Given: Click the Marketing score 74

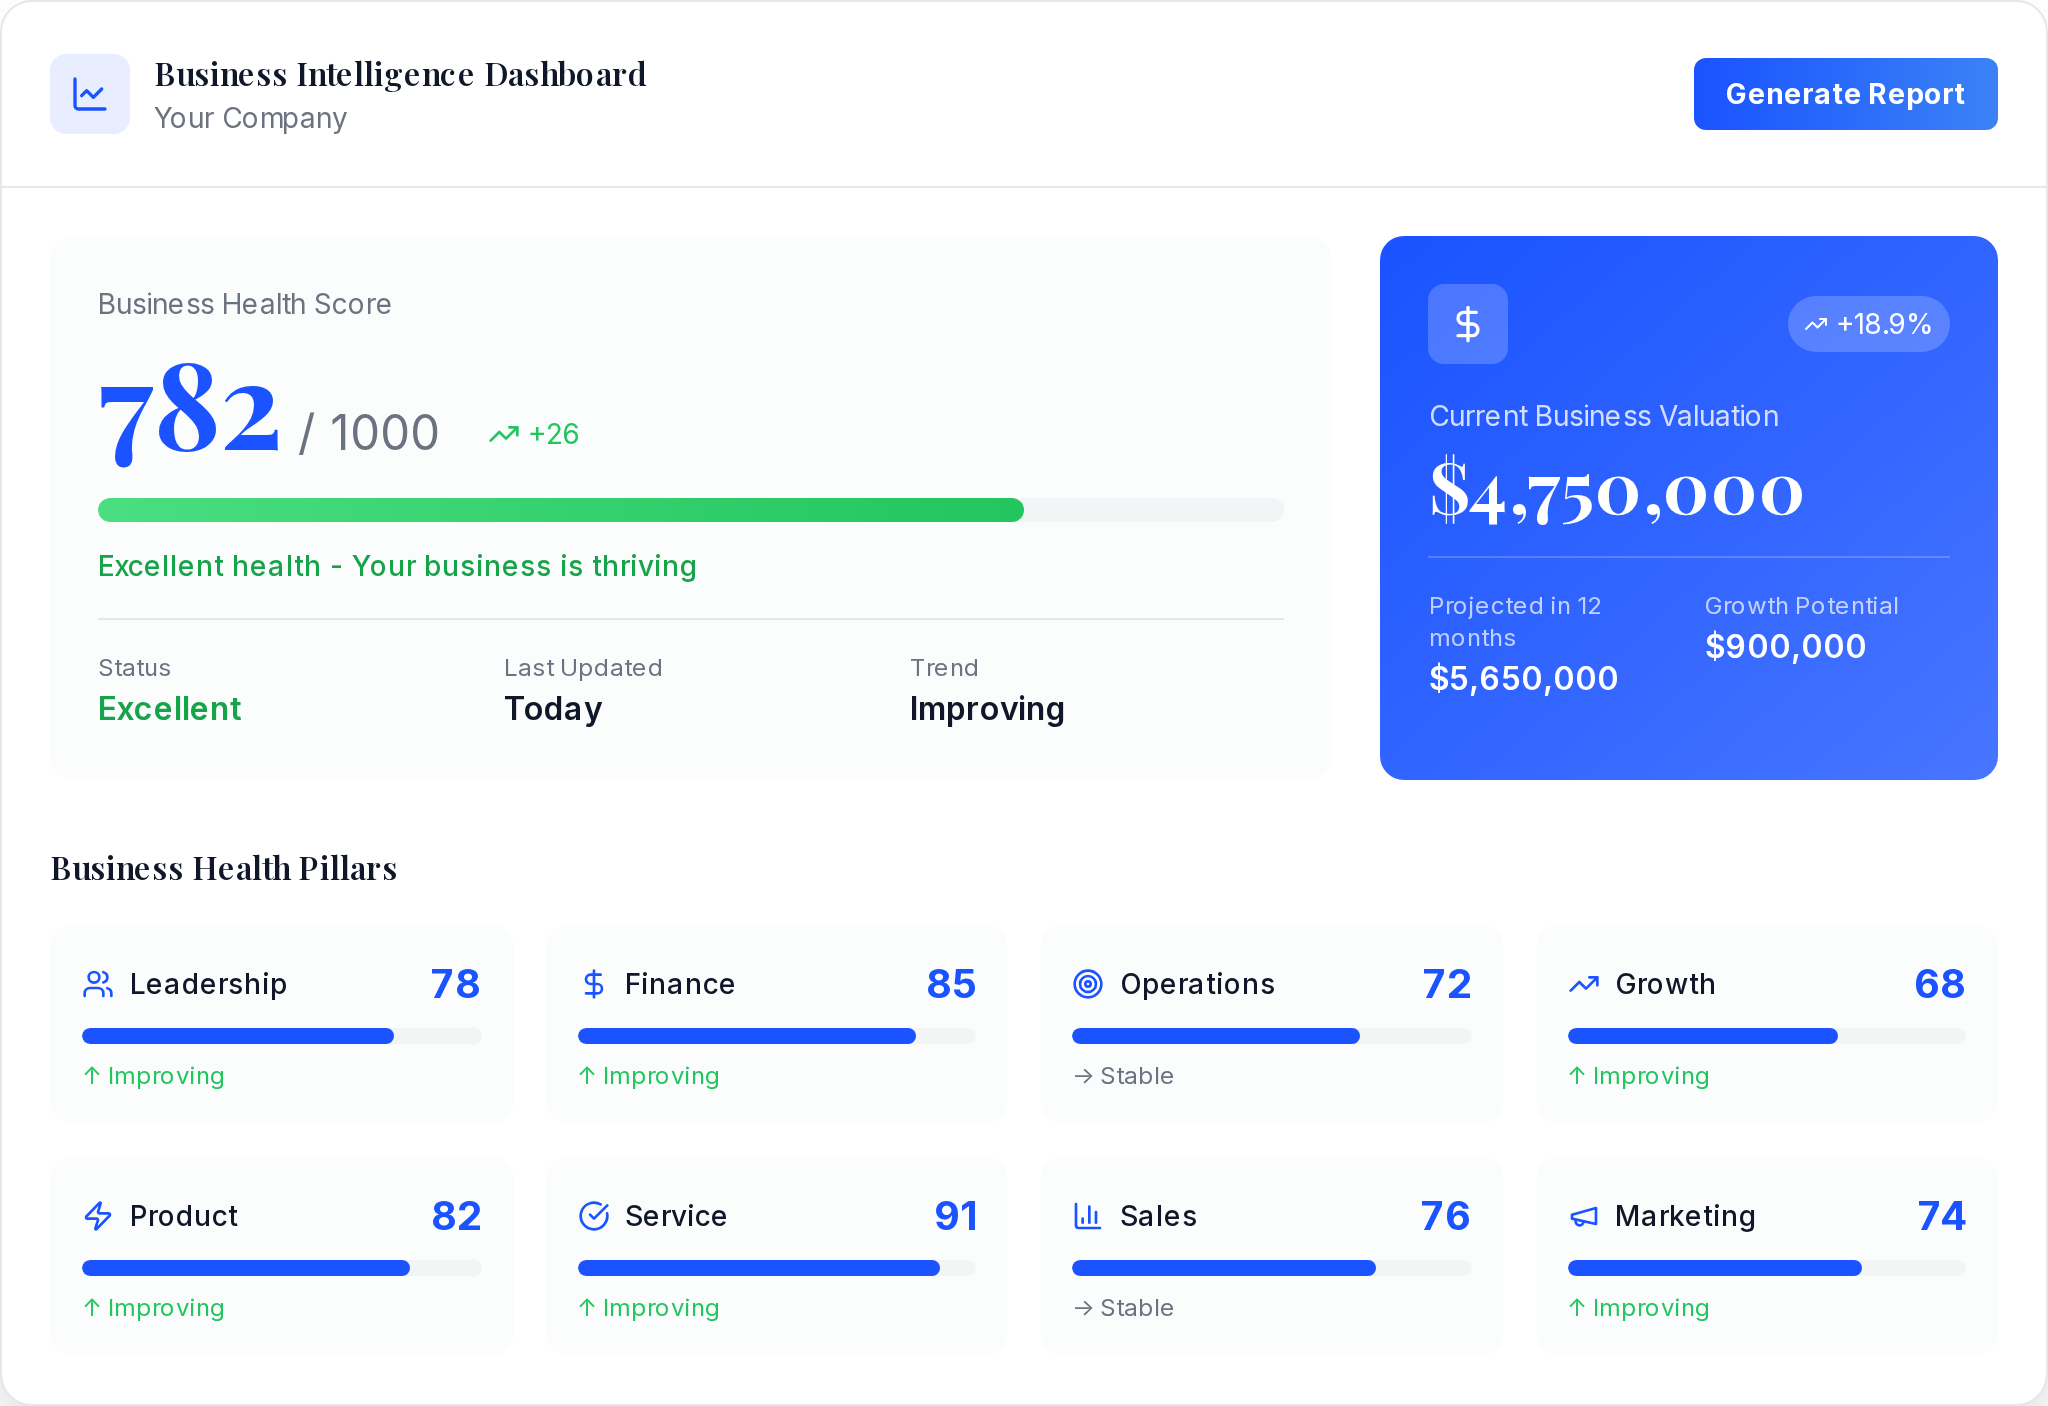Looking at the screenshot, I should (1942, 1216).
